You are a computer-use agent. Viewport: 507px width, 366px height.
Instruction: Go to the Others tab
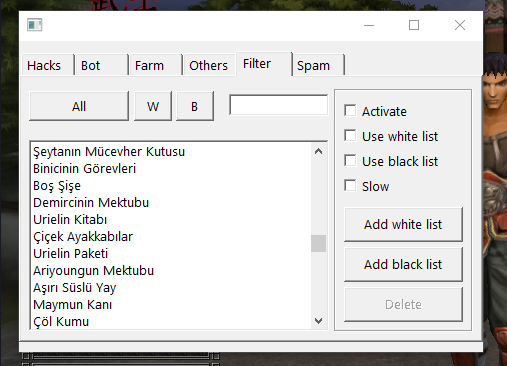210,65
